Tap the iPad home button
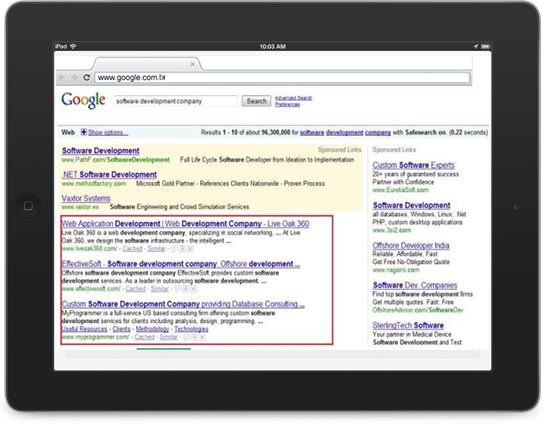545x425 pixels. (x=29, y=206)
